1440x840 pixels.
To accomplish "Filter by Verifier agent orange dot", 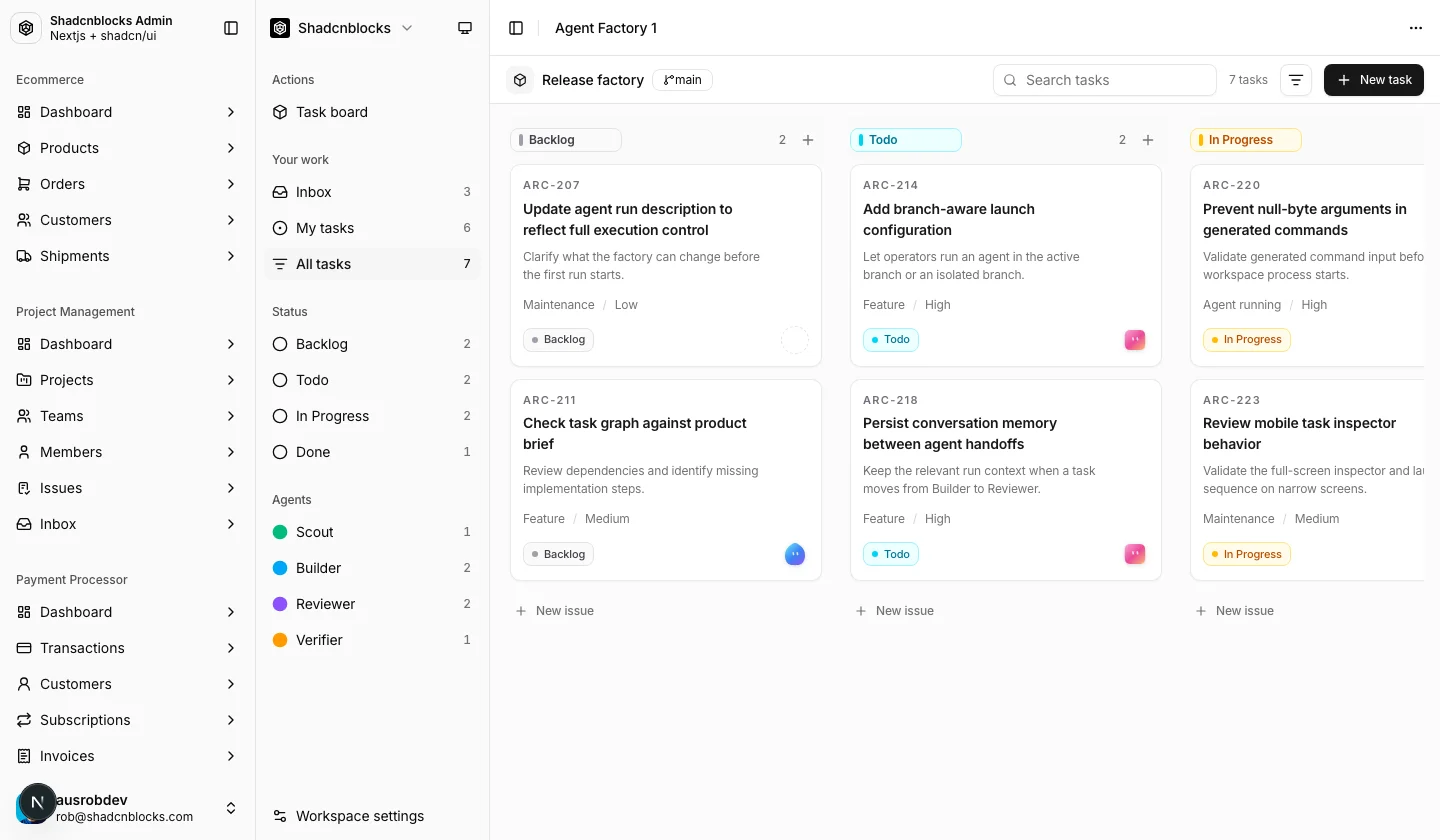I will click(280, 640).
